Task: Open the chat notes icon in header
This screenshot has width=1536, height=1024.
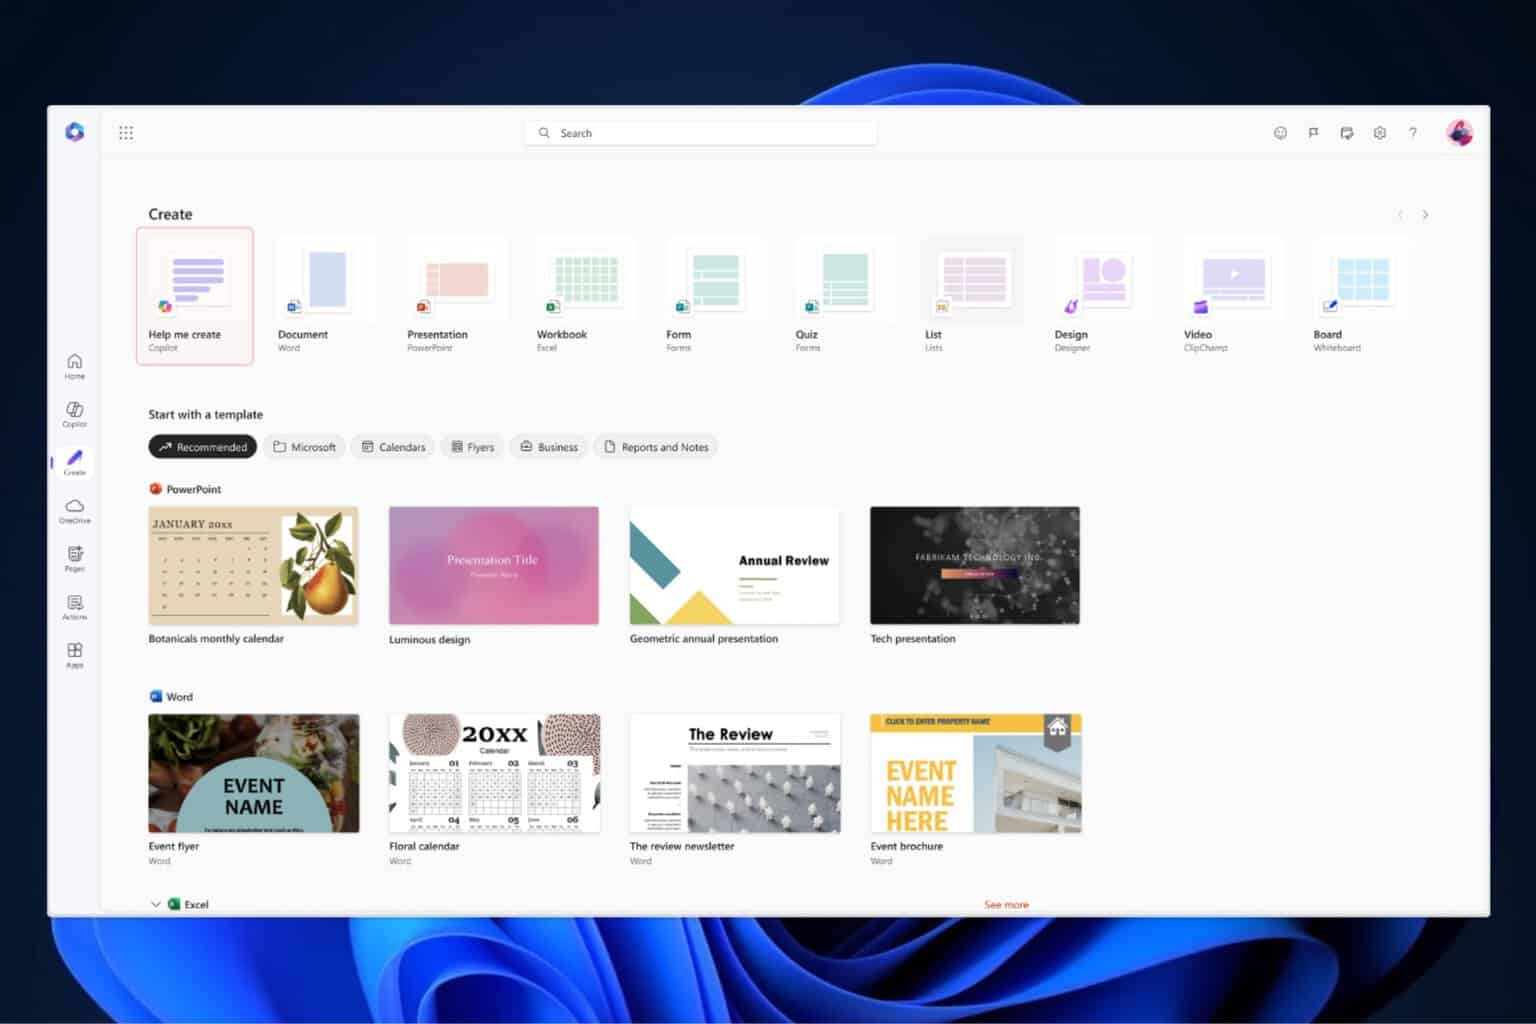Action: click(x=1347, y=133)
